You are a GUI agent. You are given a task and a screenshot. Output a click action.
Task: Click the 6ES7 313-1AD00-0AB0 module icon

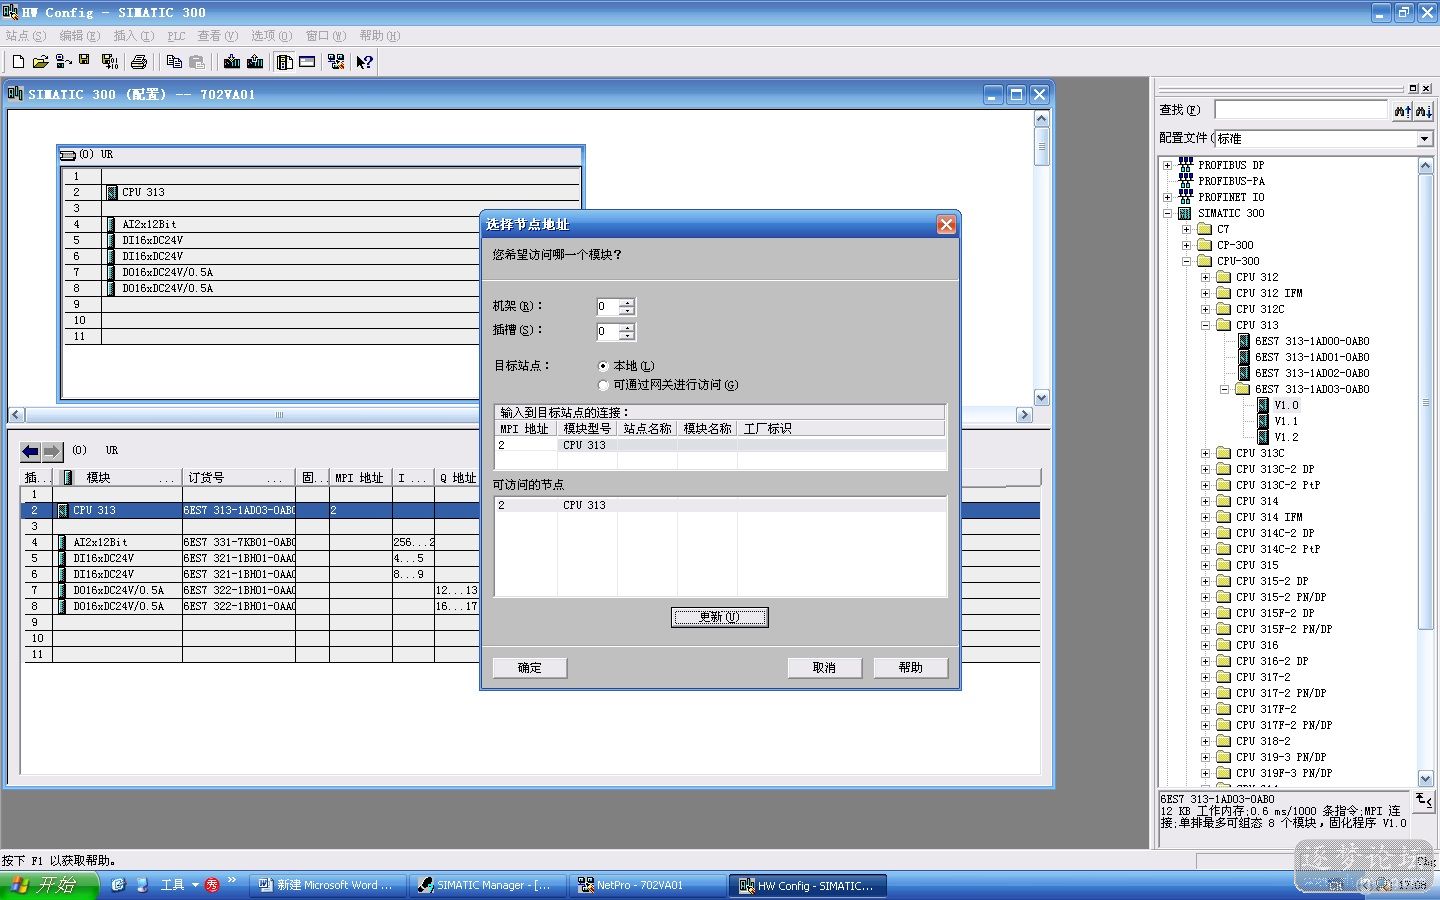pyautogui.click(x=1244, y=341)
